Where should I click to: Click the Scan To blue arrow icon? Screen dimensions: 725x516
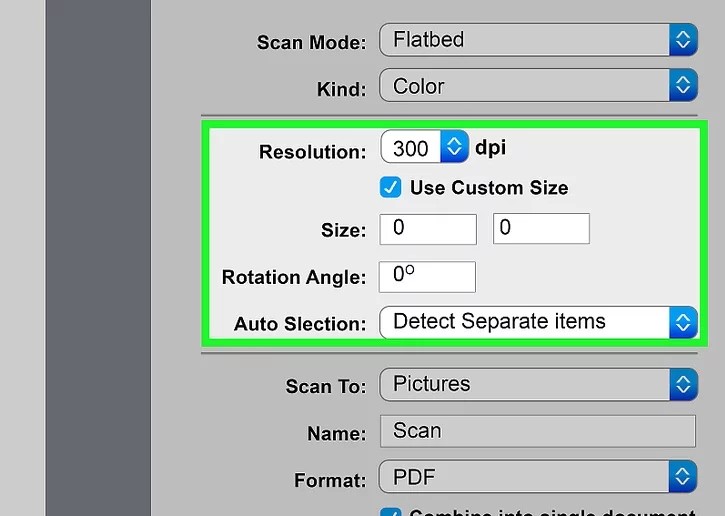[683, 384]
